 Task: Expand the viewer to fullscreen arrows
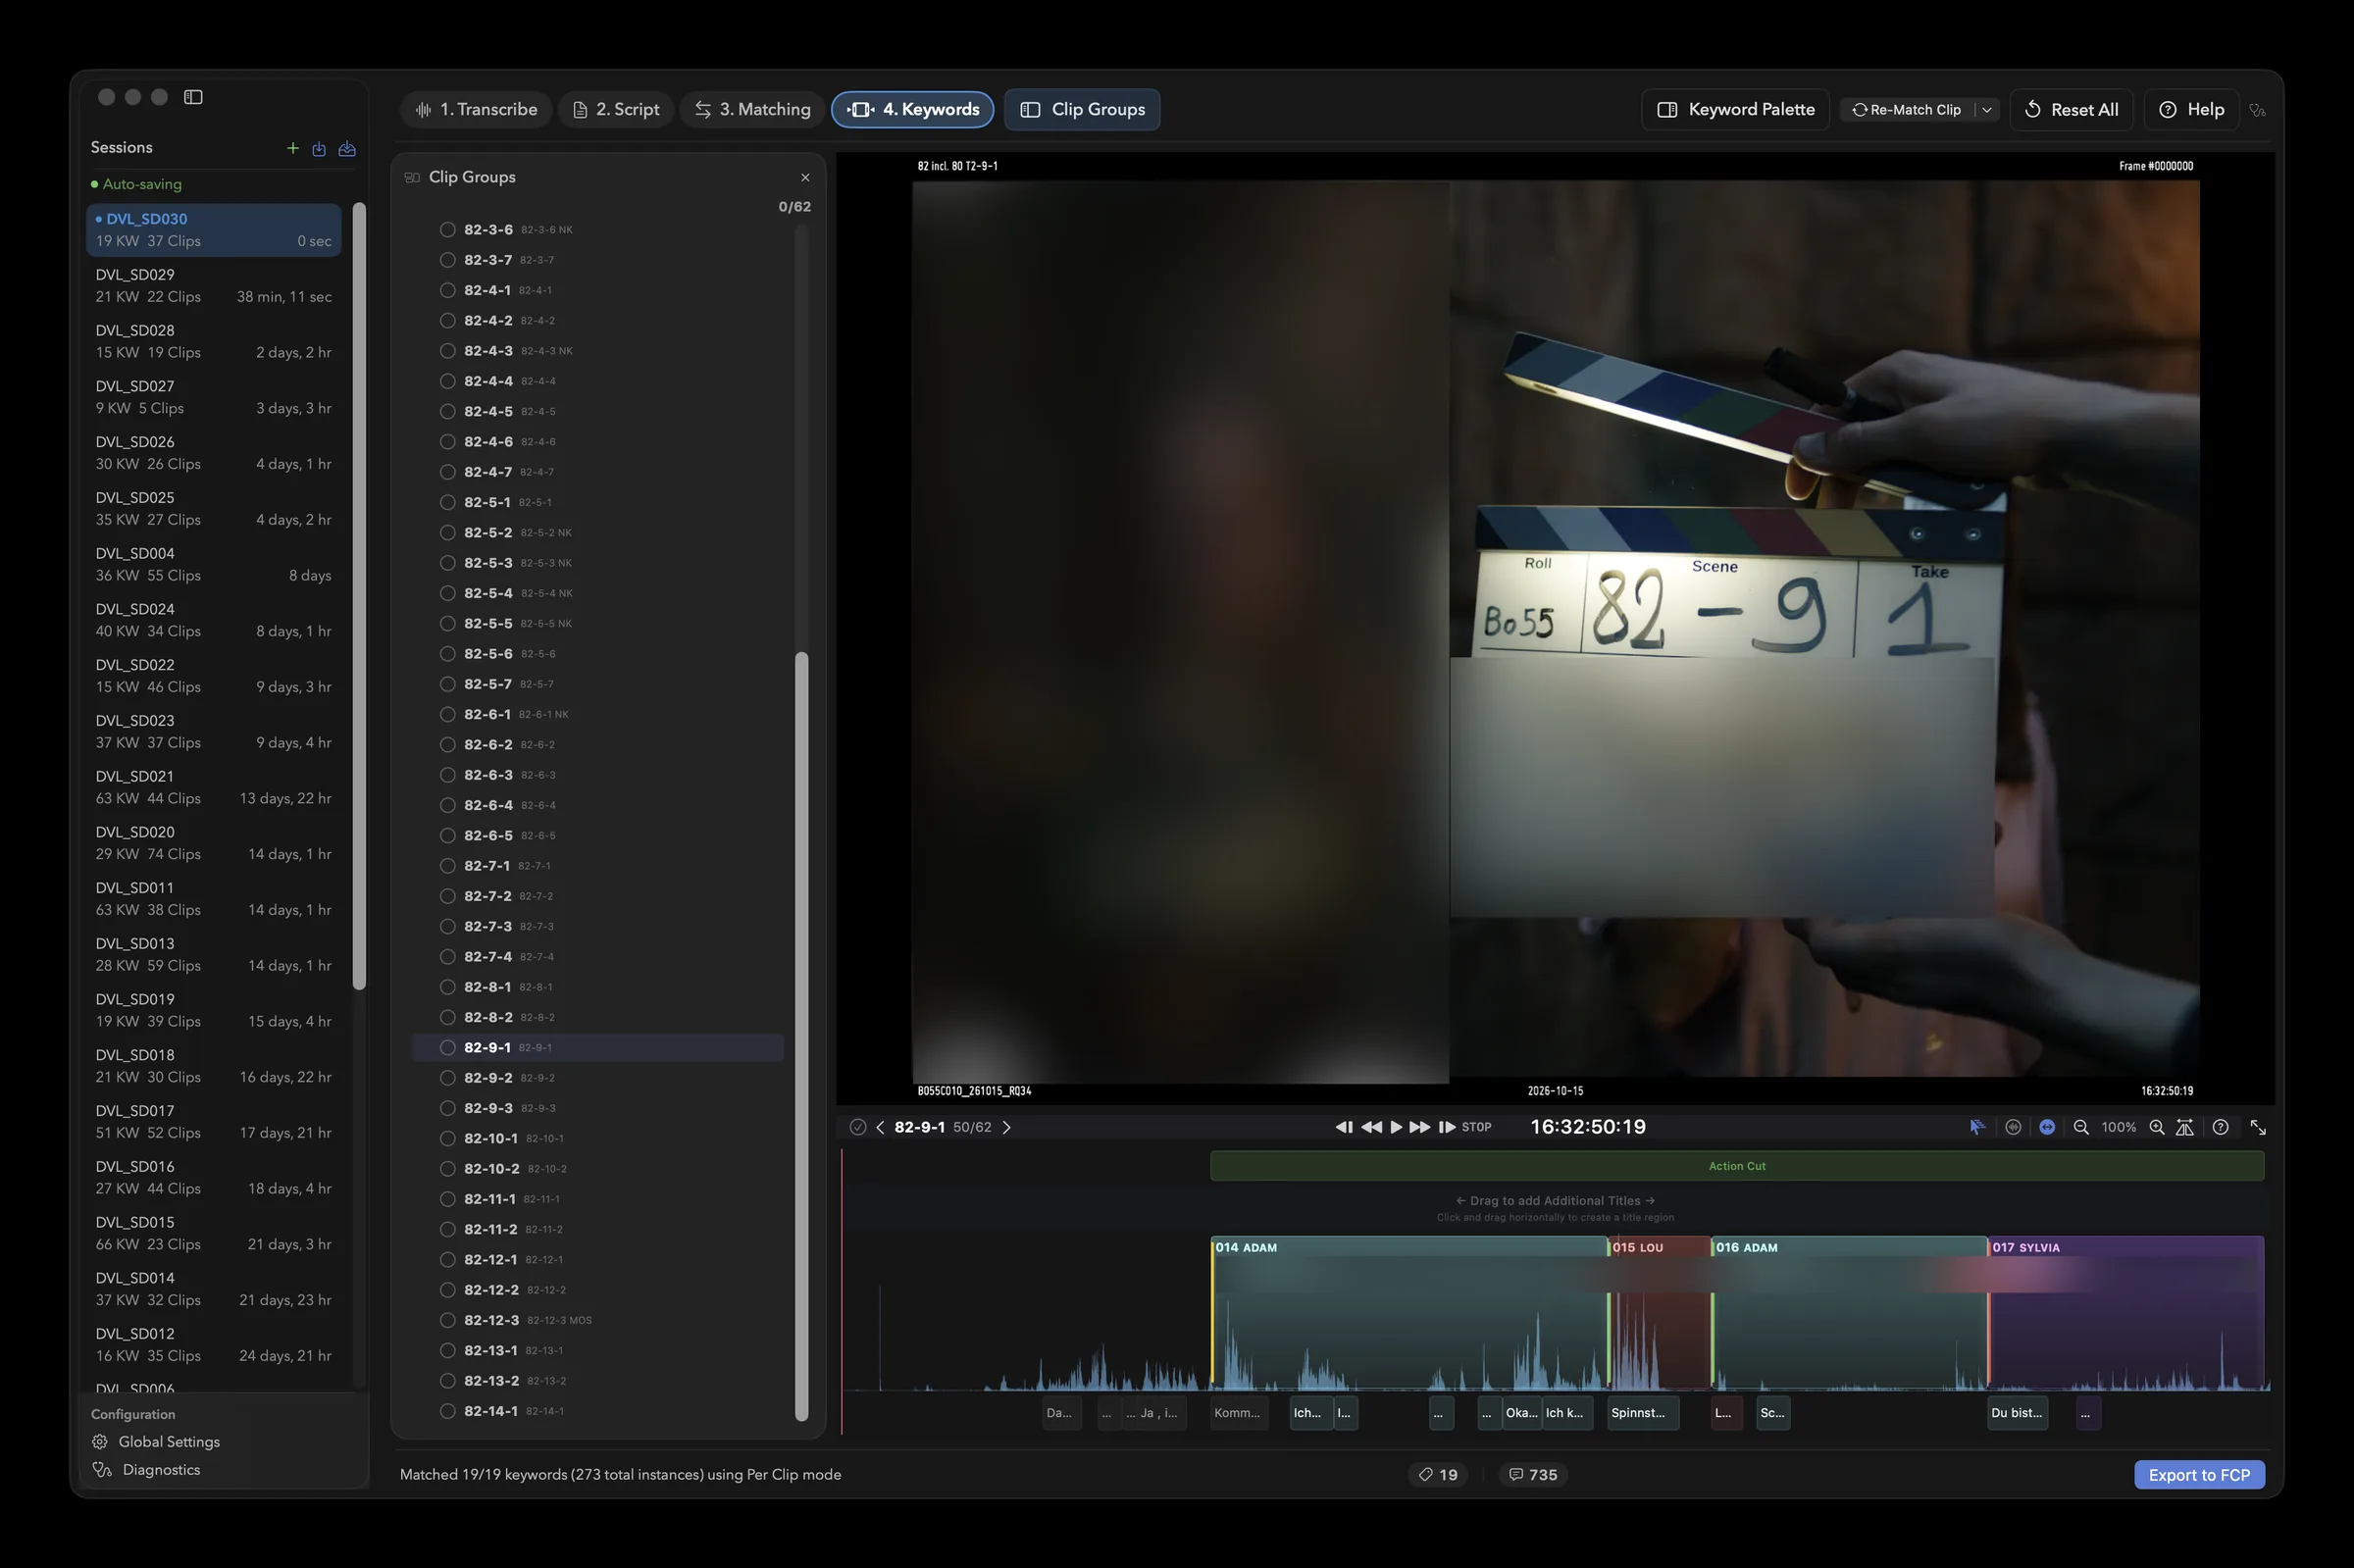(2258, 1127)
